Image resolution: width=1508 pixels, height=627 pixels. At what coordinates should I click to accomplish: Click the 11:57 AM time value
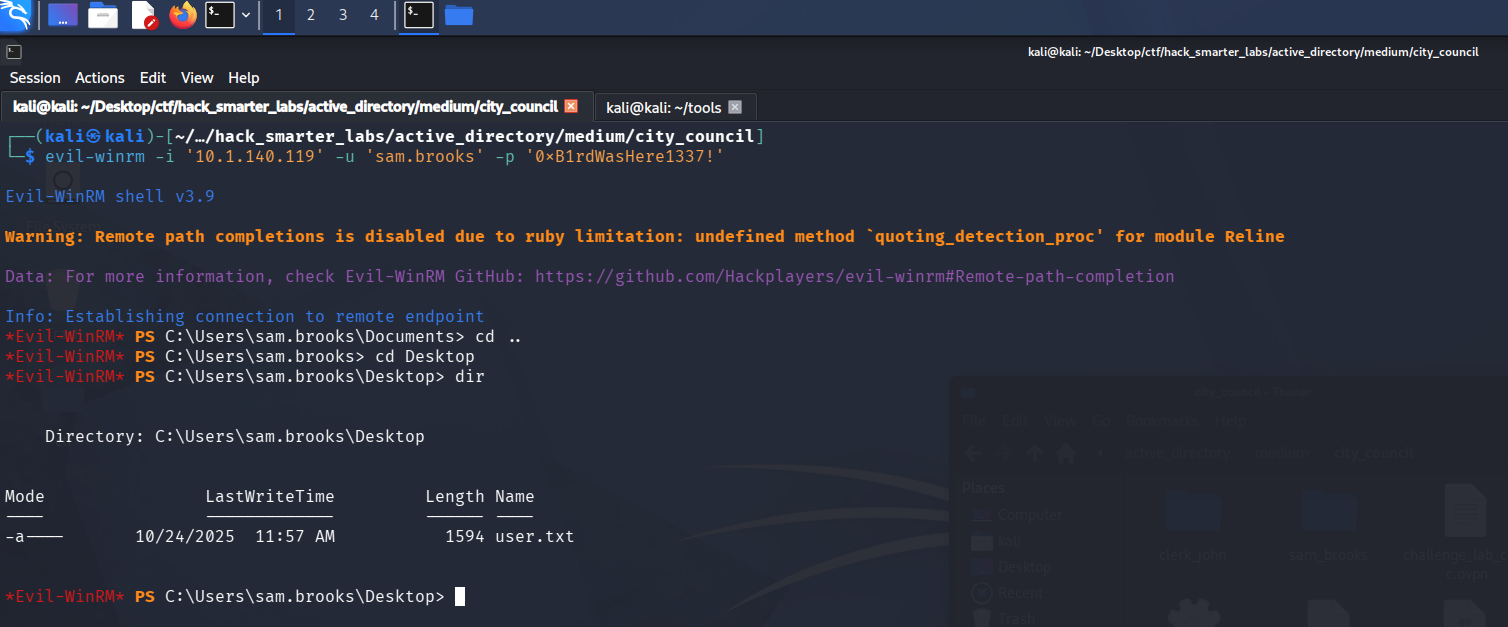(x=295, y=537)
